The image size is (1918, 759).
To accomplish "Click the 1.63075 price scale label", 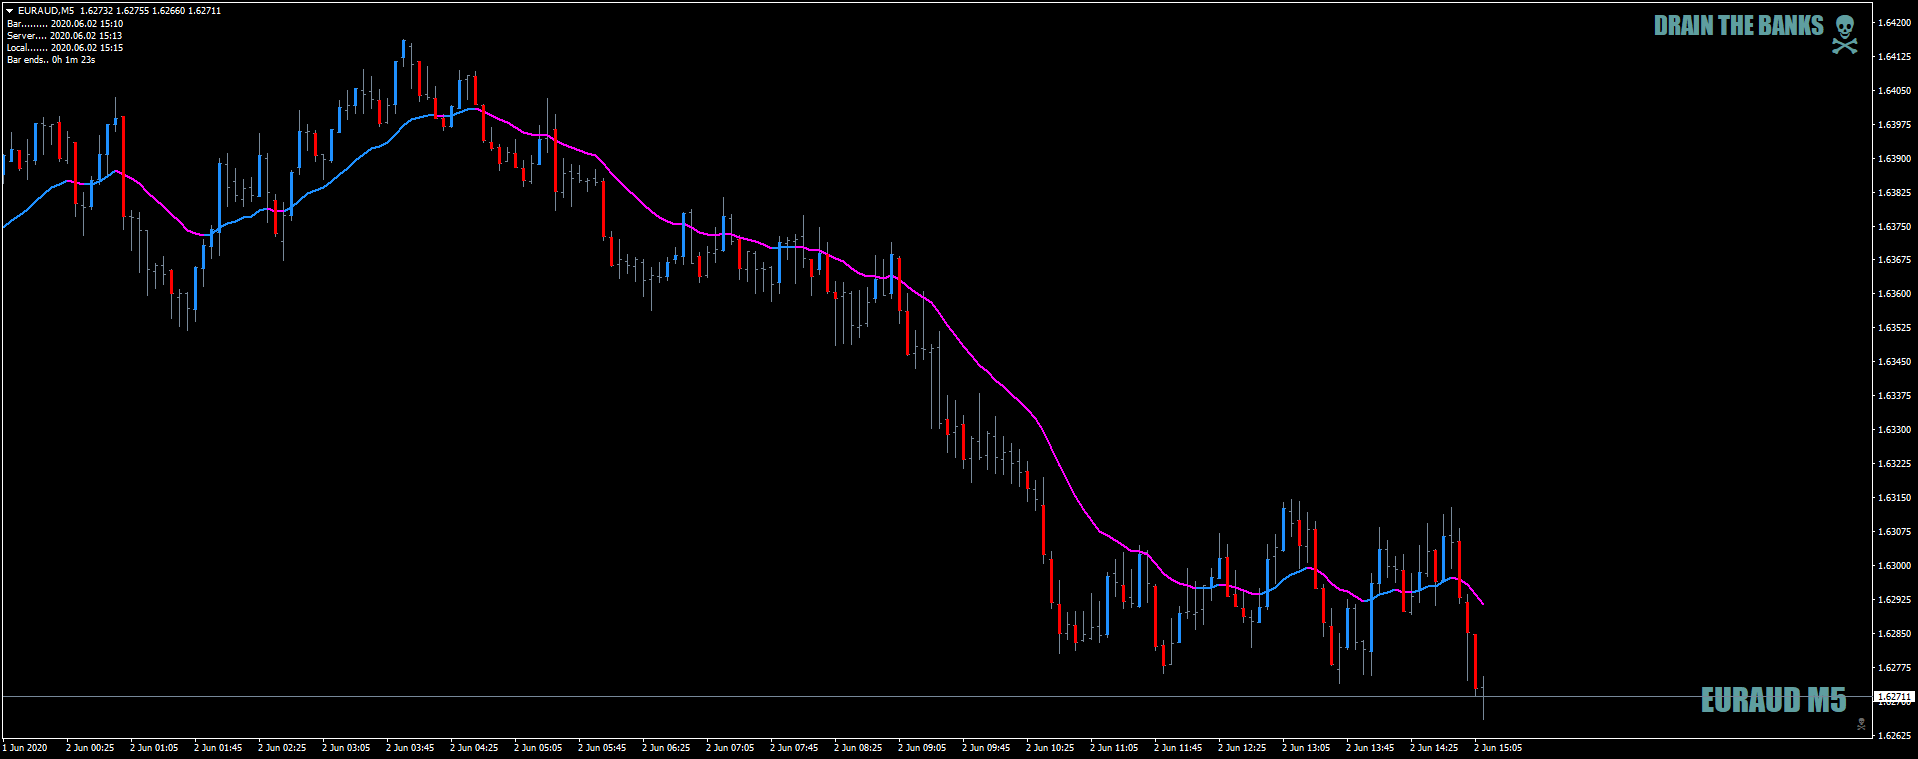I will pos(1894,531).
